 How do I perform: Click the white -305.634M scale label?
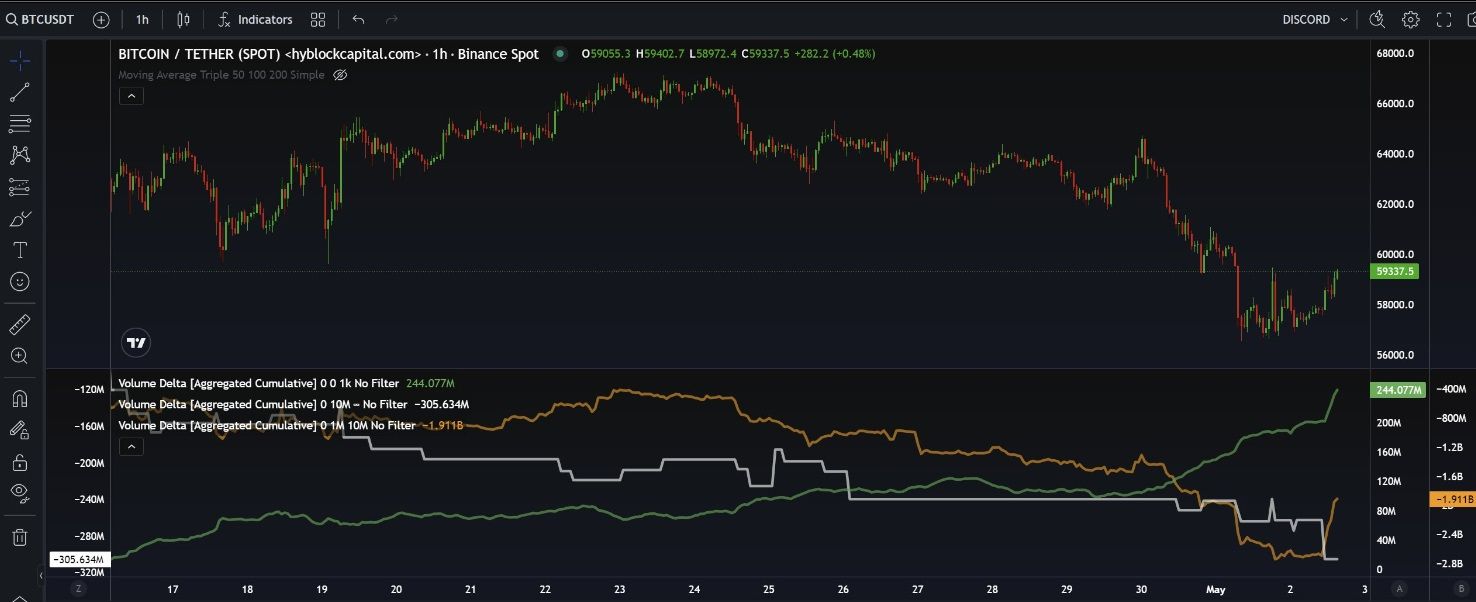pos(79,560)
